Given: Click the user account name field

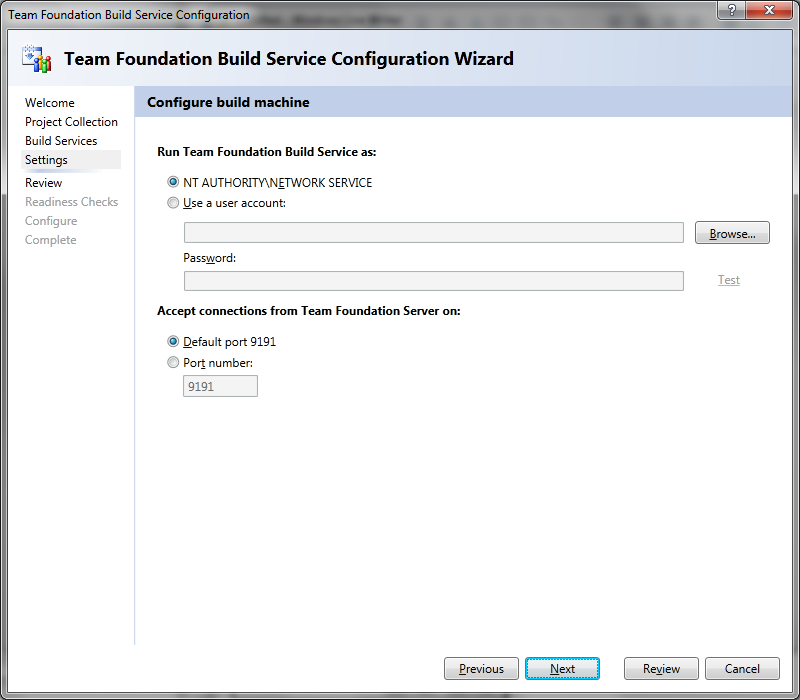Looking at the screenshot, I should pos(434,233).
